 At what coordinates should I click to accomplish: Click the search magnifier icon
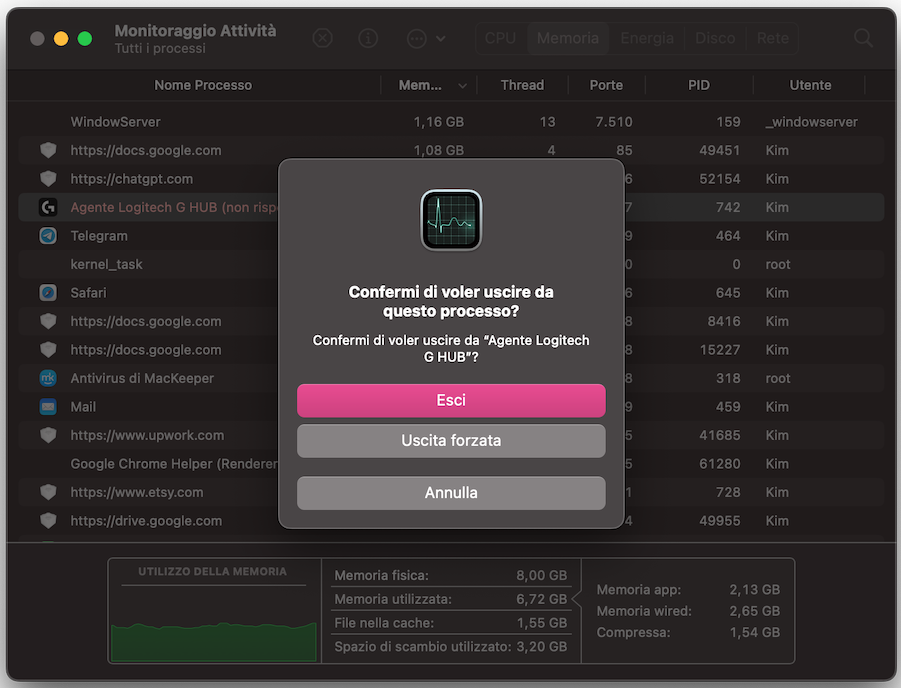coord(862,38)
